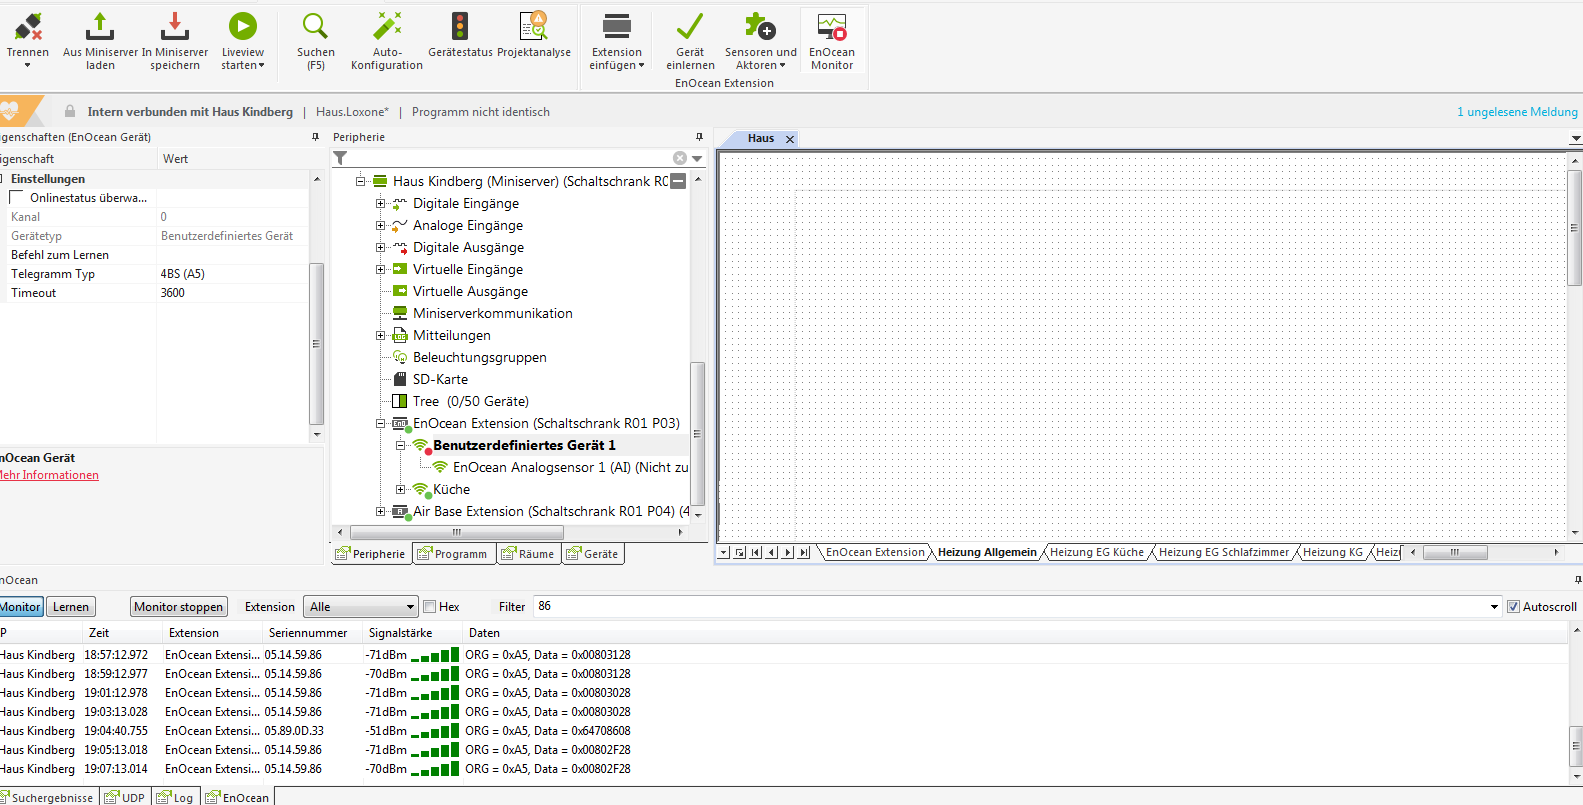Viewport: 1583px width, 805px height.
Task: Open the Extension 'Alle' dropdown
Action: tap(361, 607)
